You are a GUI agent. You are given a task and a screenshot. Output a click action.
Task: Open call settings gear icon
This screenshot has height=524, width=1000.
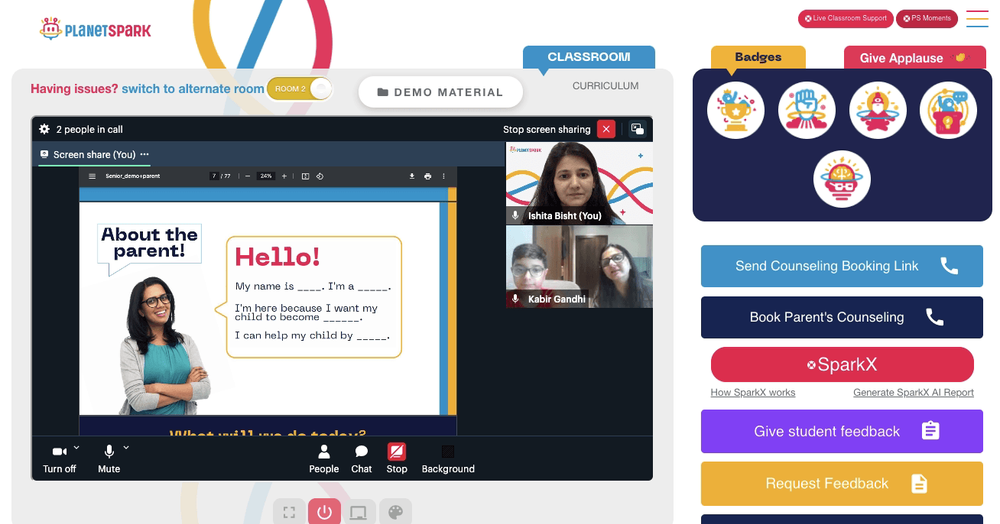point(44,129)
